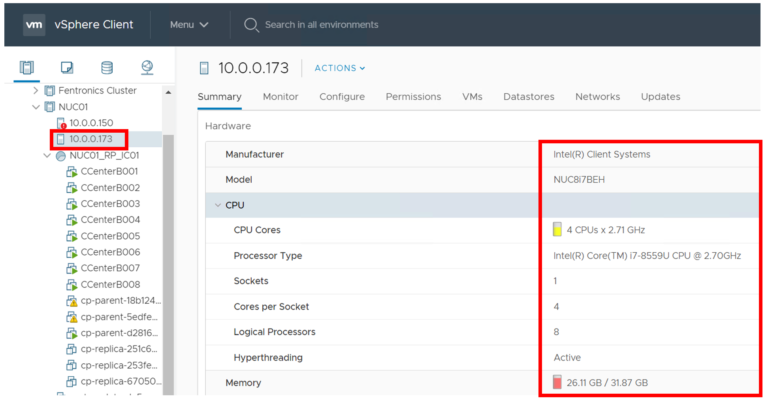Screen dimensions: 768x400
Task: Click the VM icon for CCenterB001
Action: click(72, 172)
